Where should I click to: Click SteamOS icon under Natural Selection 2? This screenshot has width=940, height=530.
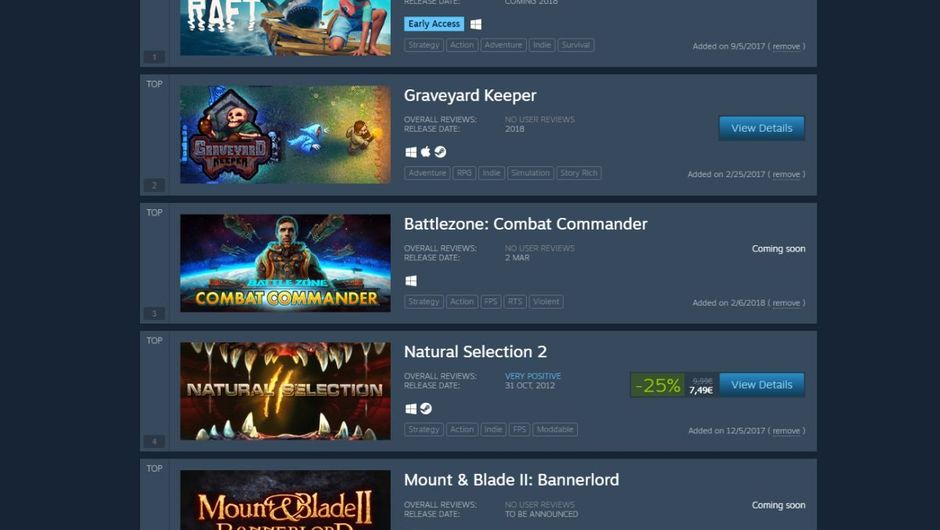pos(426,409)
